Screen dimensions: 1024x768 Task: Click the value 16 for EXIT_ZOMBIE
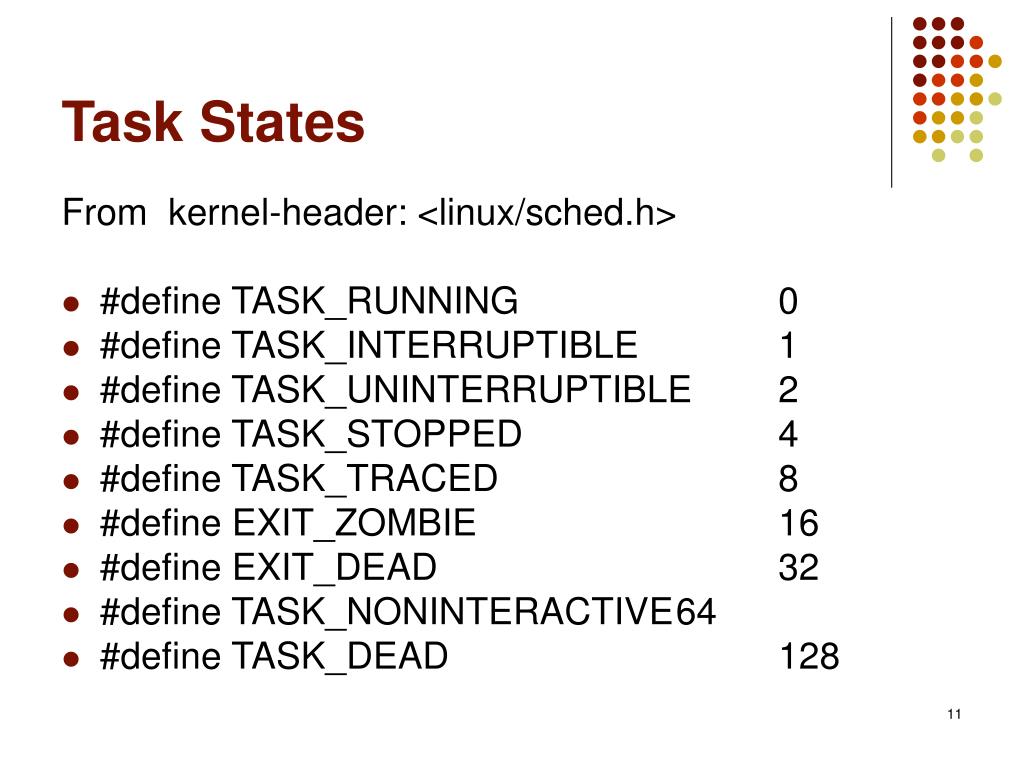click(799, 523)
